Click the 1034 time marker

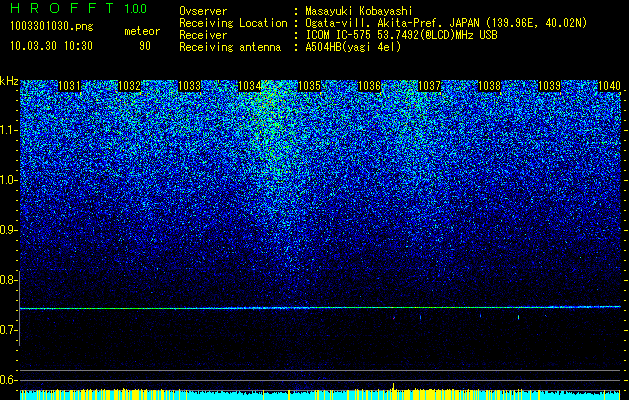click(x=250, y=86)
